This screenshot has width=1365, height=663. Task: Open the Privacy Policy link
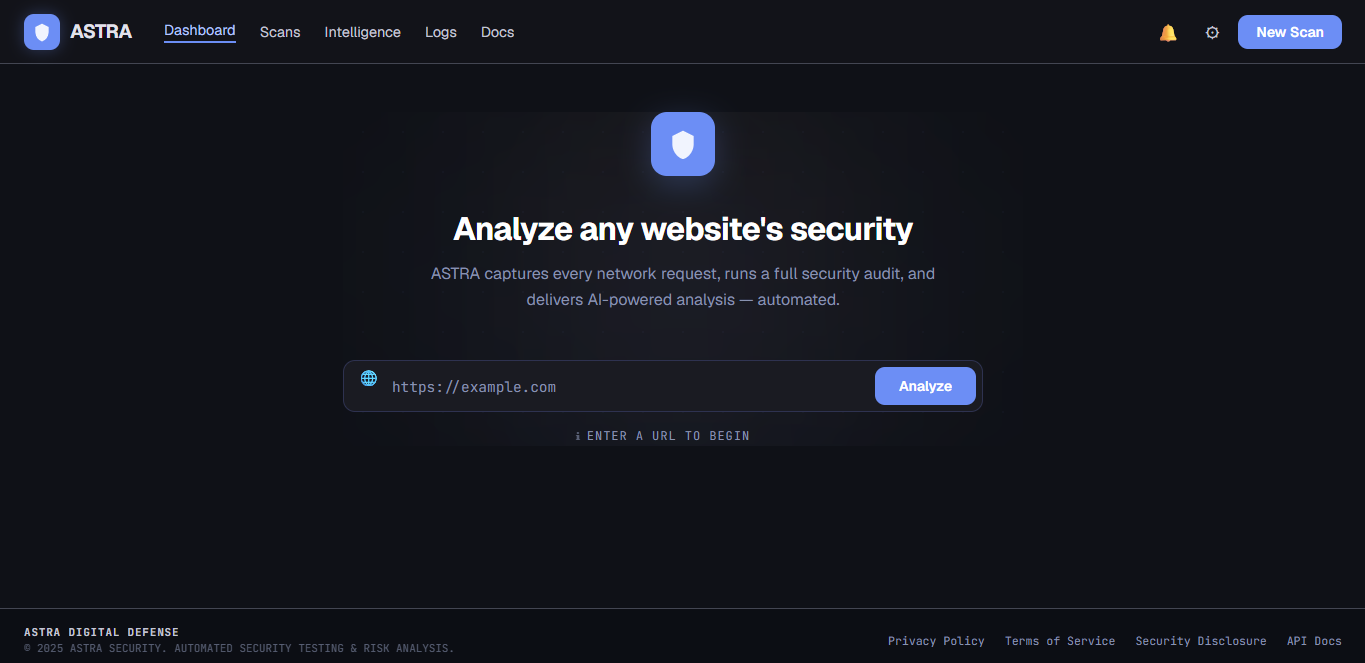[936, 641]
